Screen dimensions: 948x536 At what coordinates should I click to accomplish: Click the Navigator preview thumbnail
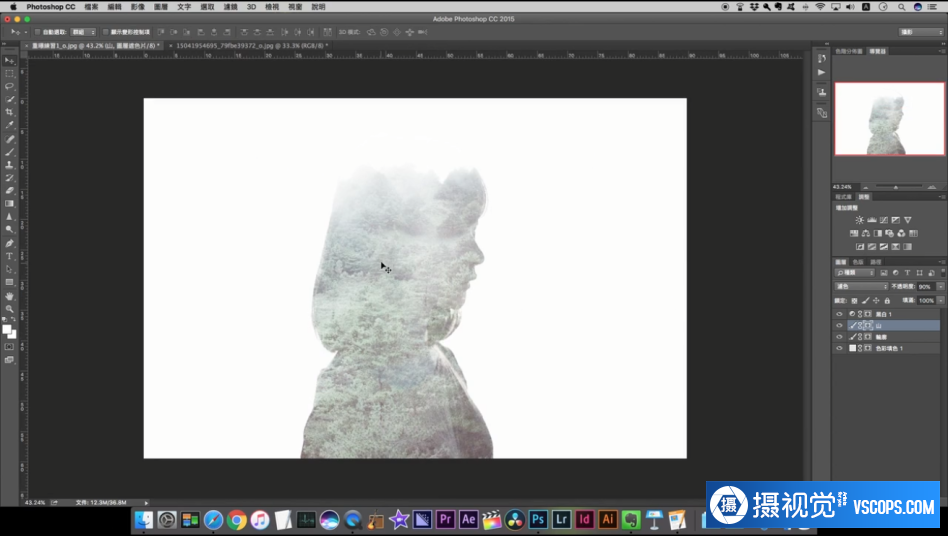[889, 119]
